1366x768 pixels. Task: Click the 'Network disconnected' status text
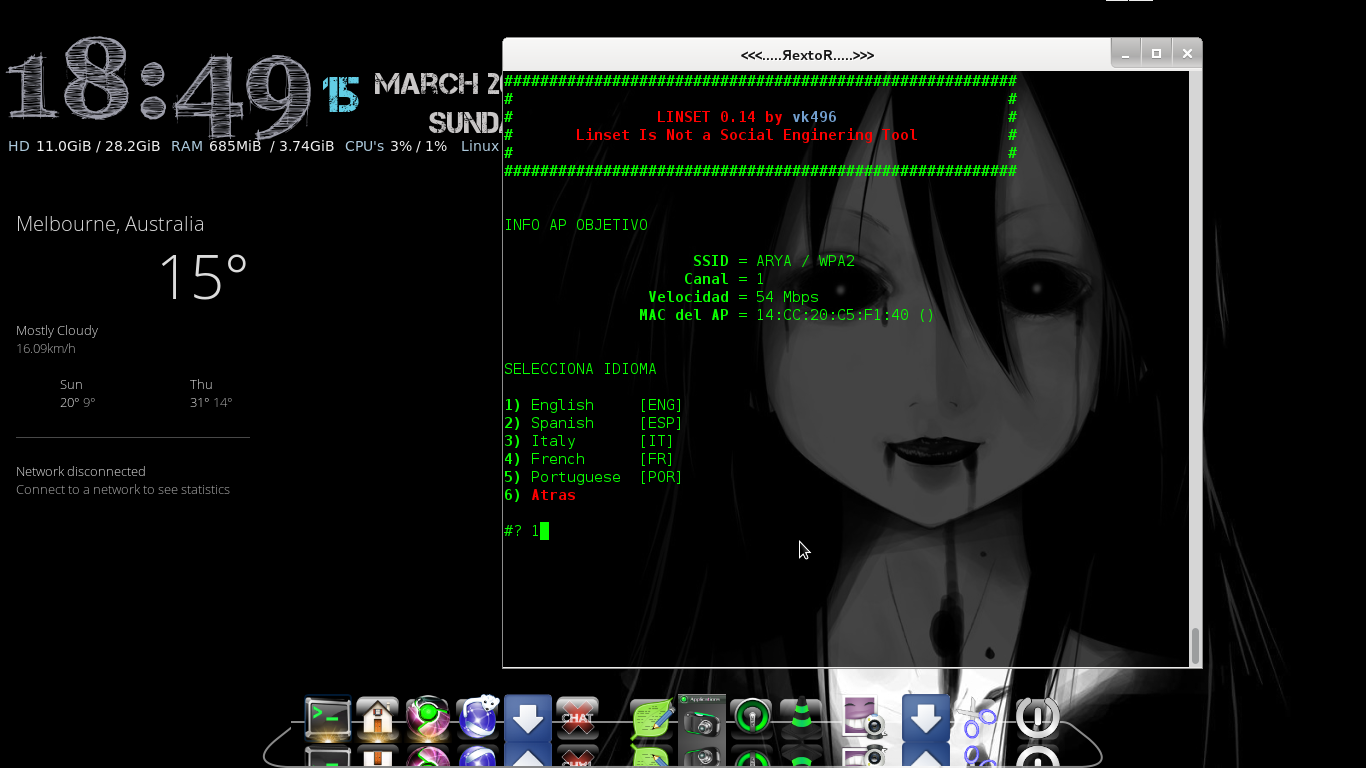click(x=81, y=471)
